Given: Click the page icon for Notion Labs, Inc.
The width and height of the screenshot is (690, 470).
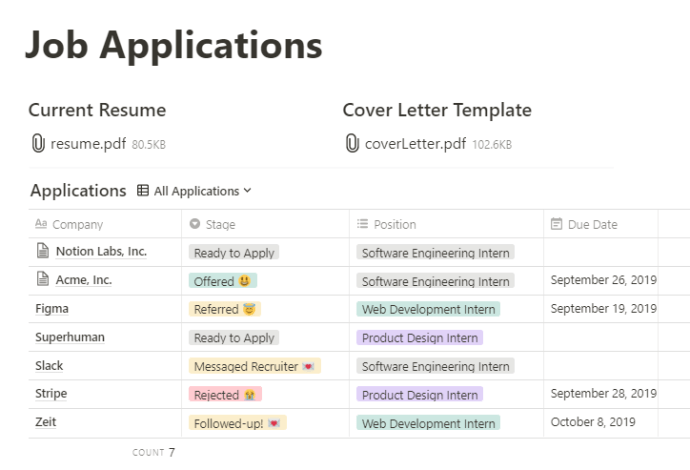Looking at the screenshot, I should pos(43,250).
